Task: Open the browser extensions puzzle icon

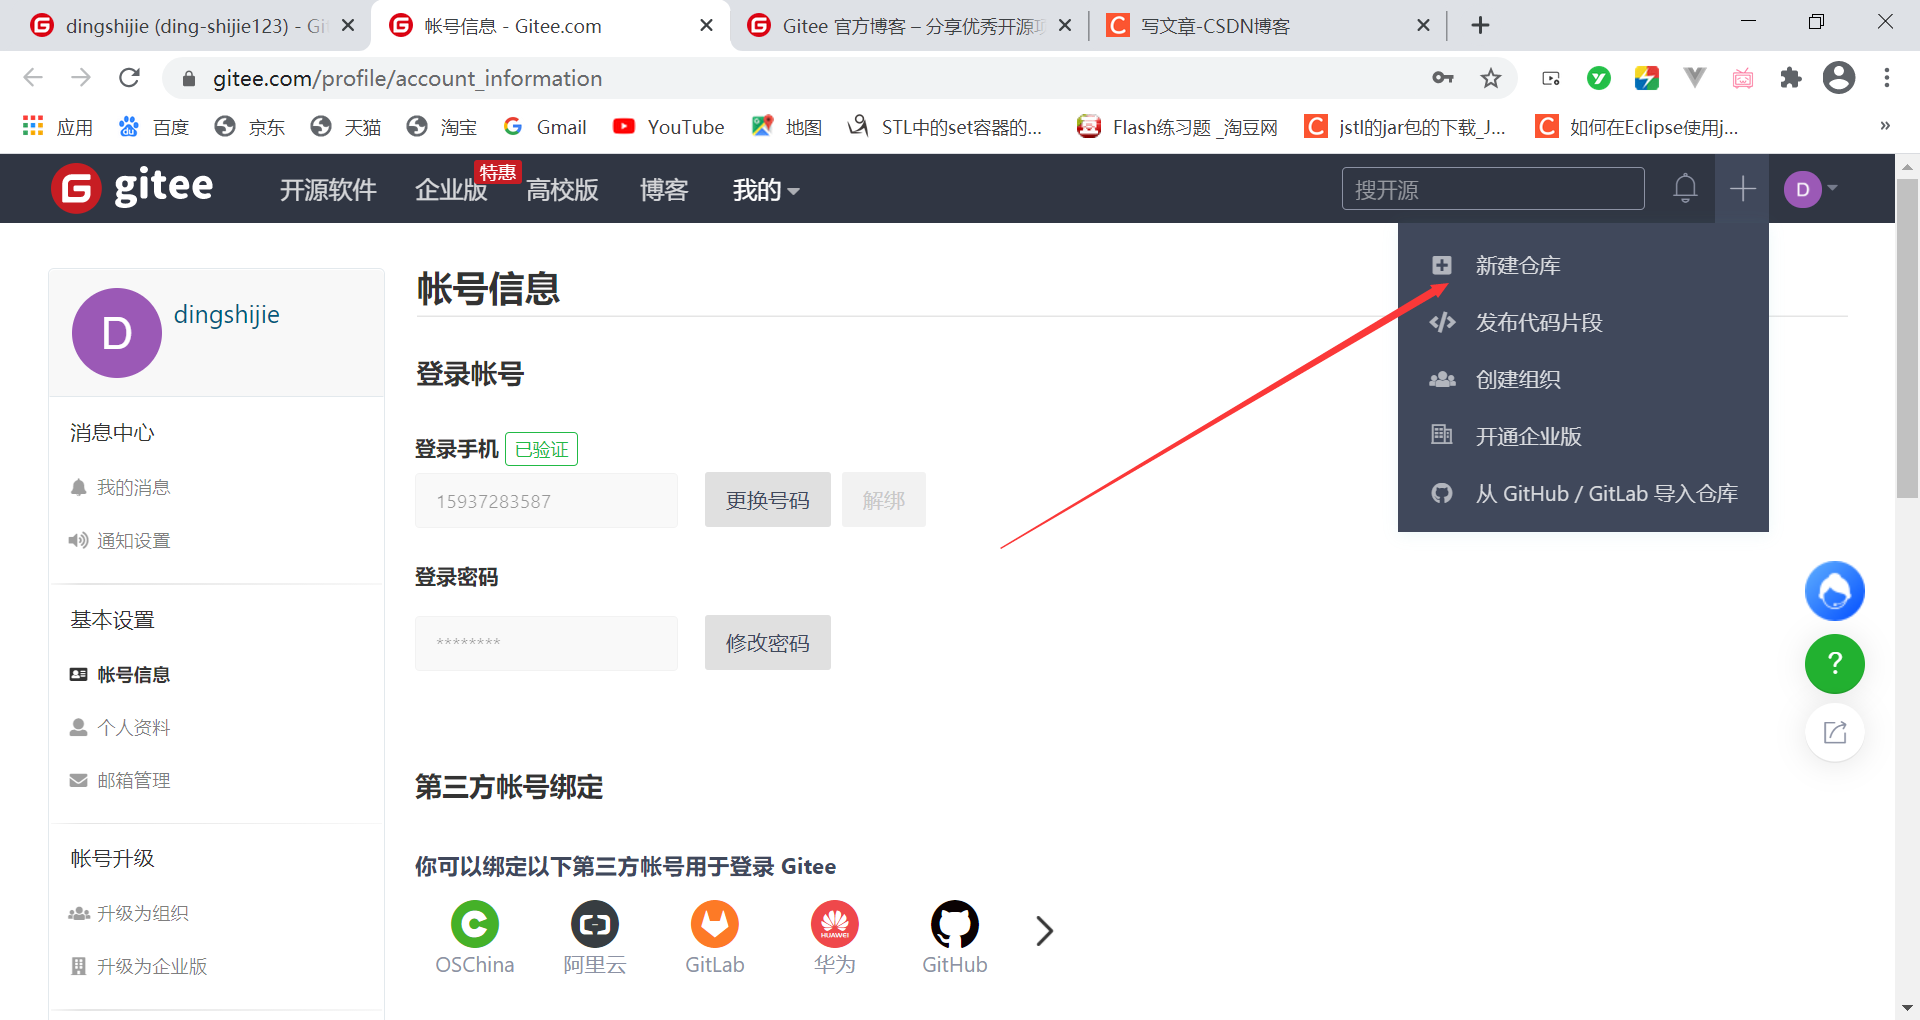Action: pyautogui.click(x=1791, y=78)
